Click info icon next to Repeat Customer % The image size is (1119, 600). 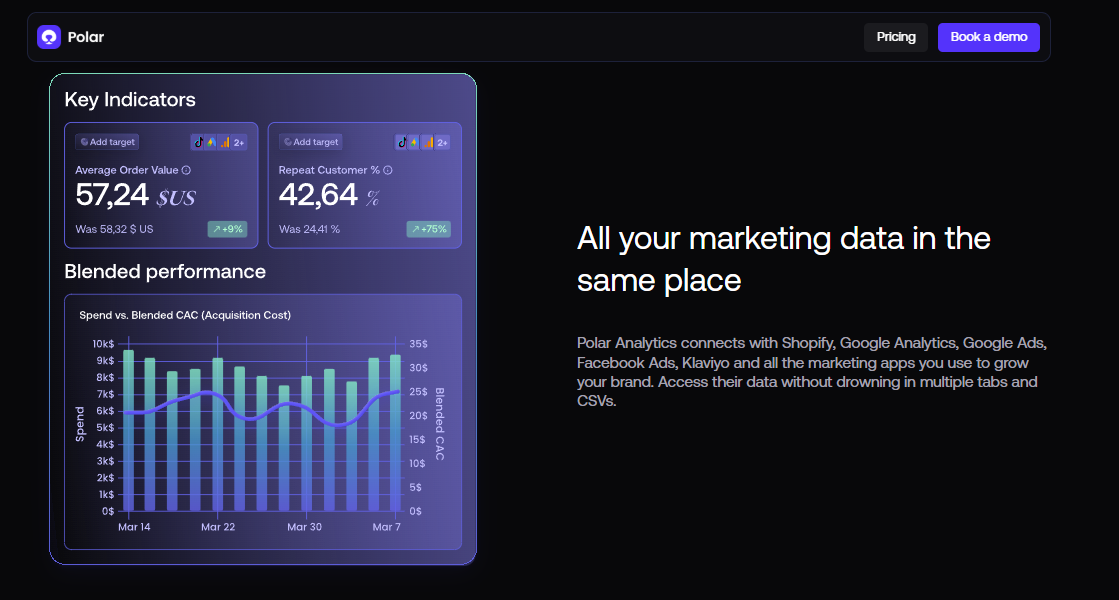coord(388,170)
